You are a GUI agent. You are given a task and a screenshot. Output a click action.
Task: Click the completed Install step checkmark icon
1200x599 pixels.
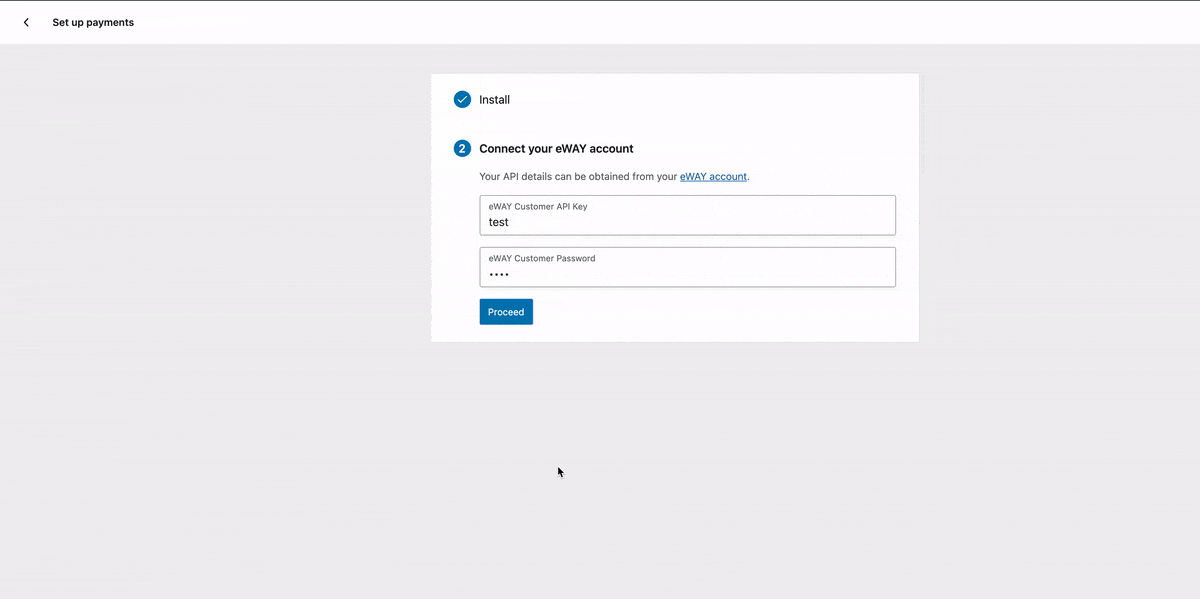[462, 99]
